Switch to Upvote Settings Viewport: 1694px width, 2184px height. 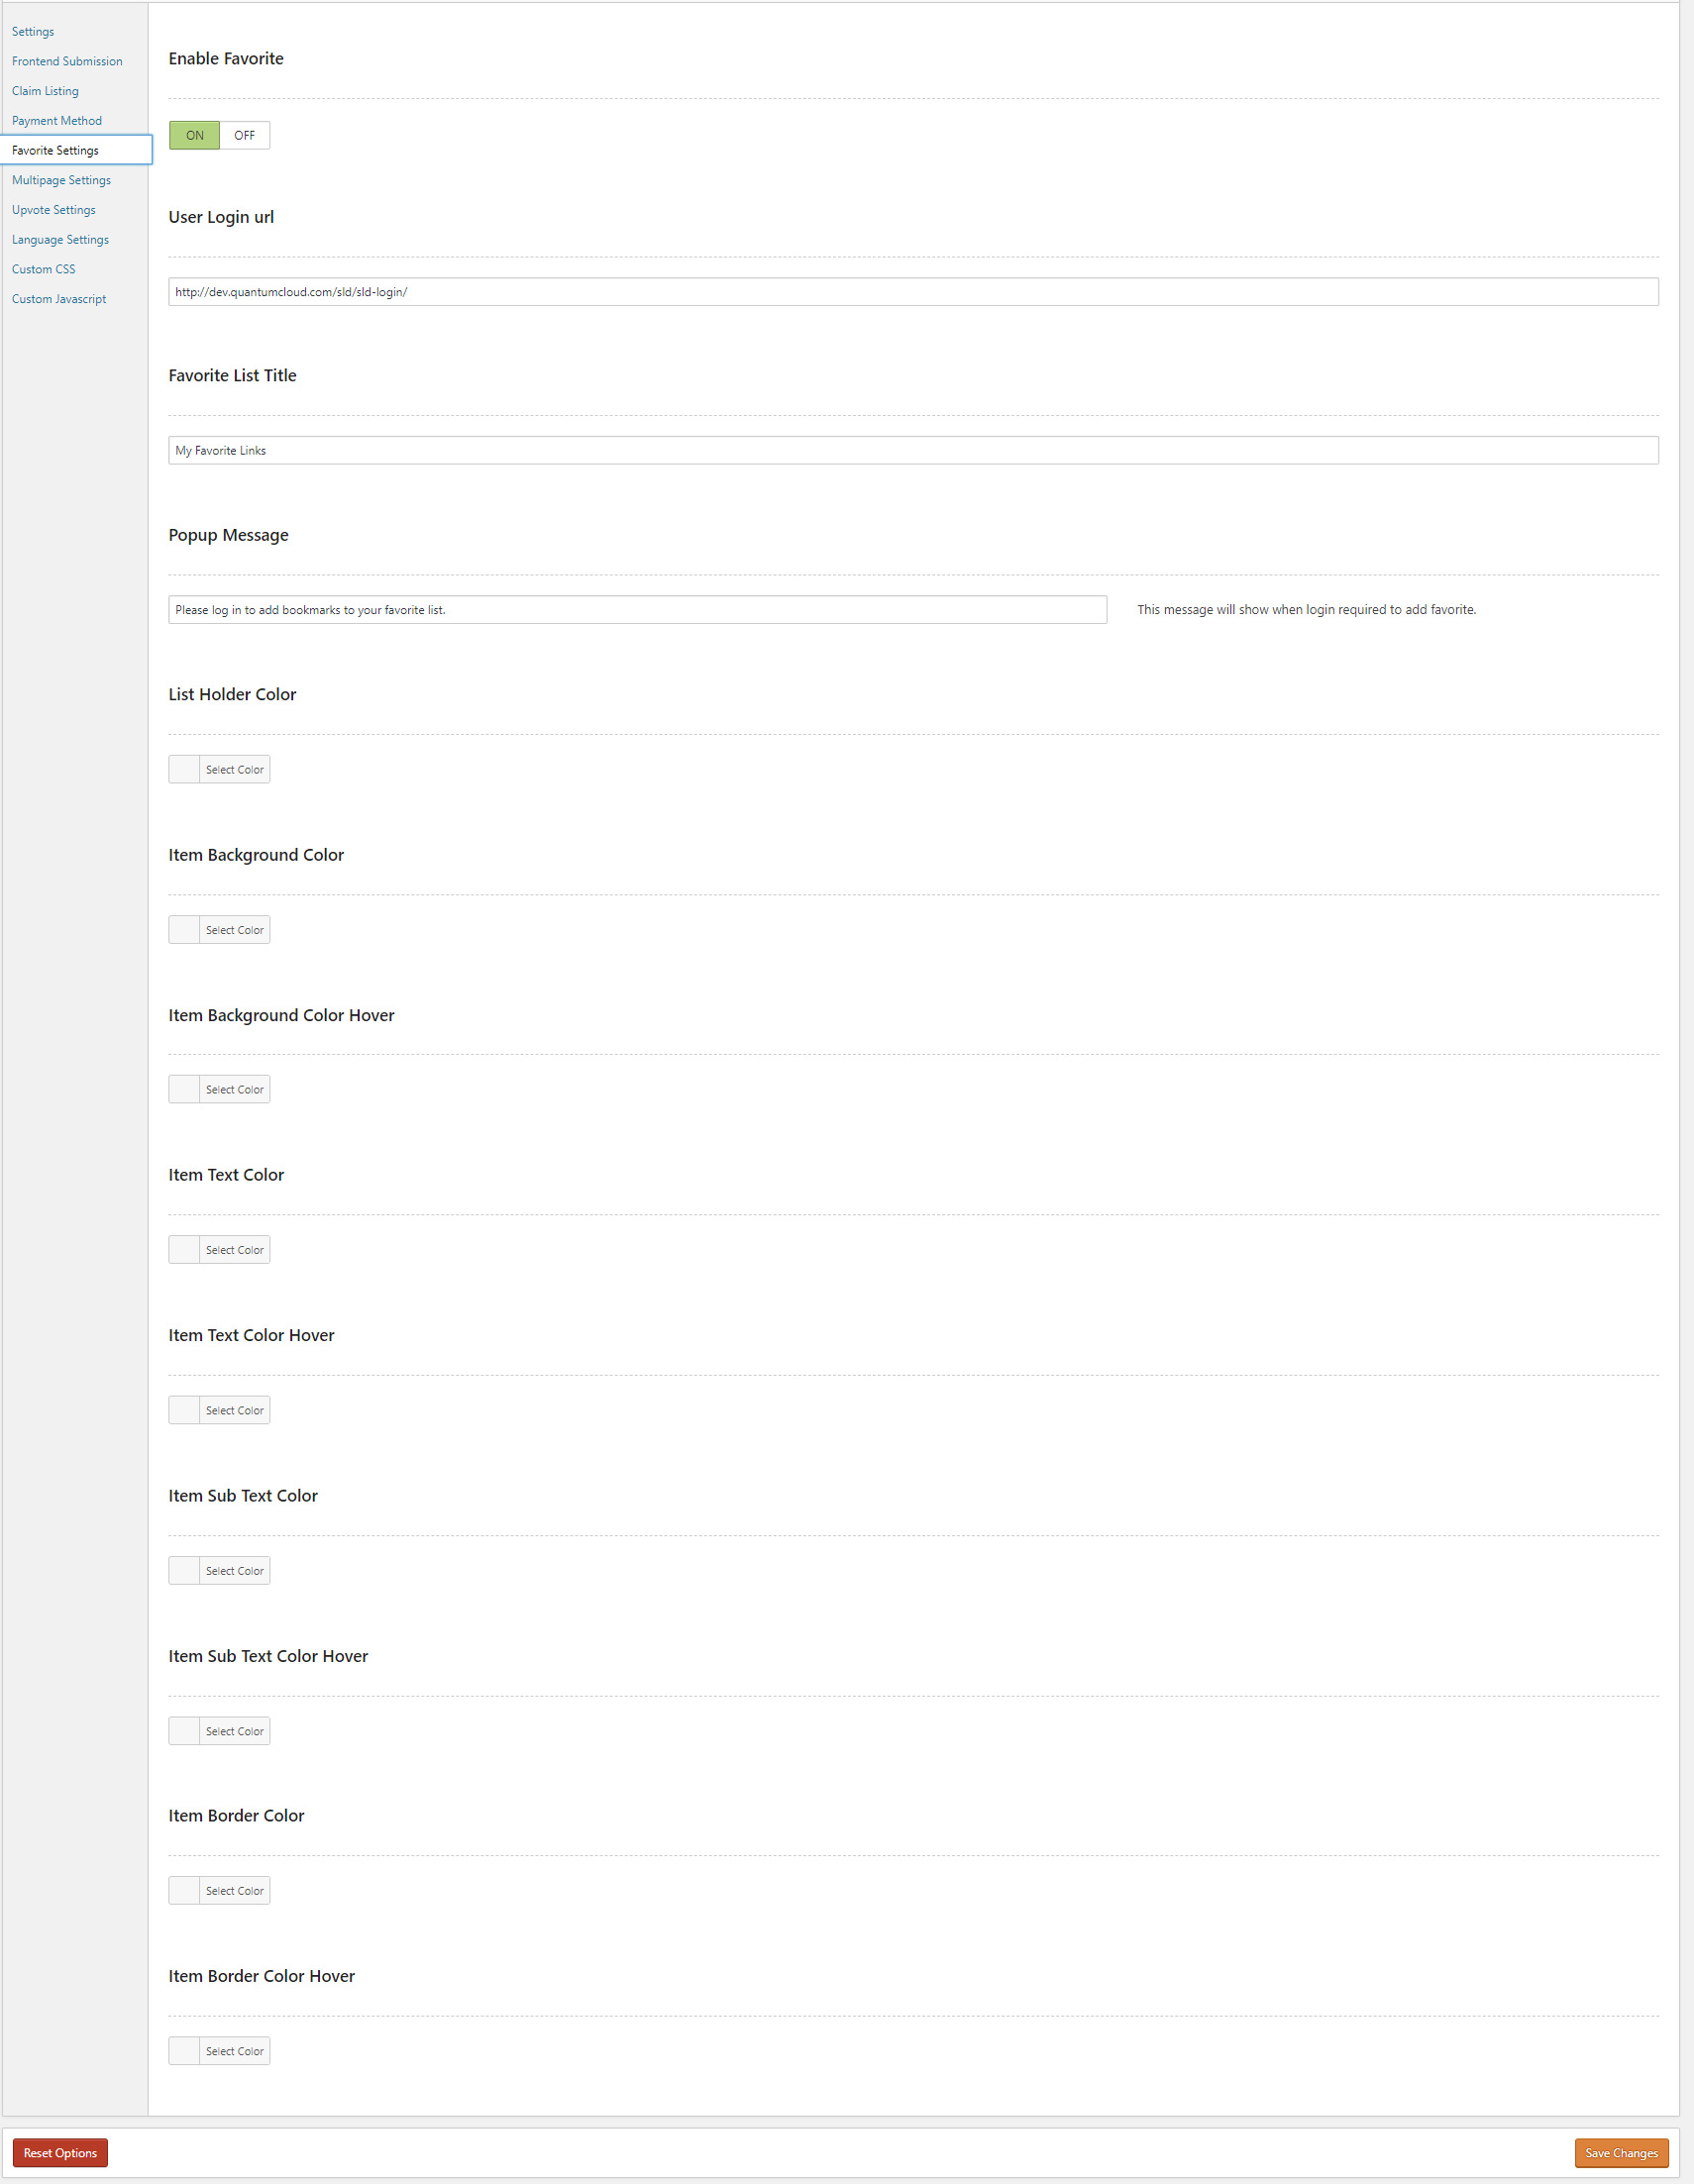tap(54, 210)
